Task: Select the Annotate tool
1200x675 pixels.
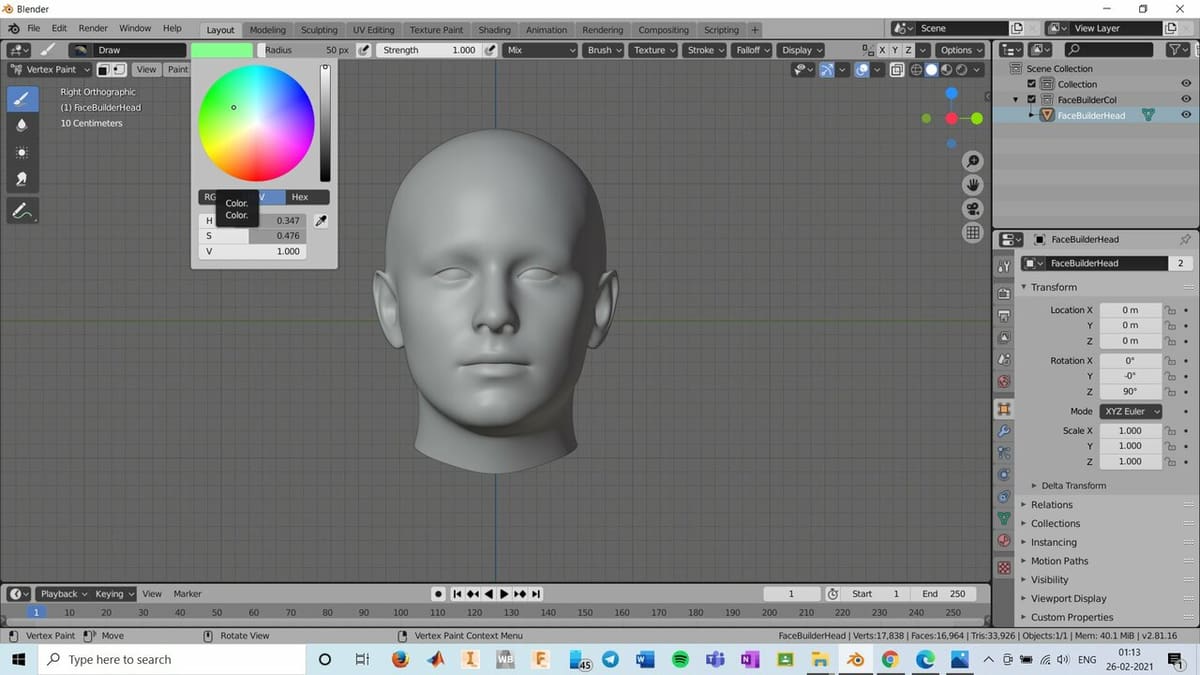Action: (x=22, y=211)
